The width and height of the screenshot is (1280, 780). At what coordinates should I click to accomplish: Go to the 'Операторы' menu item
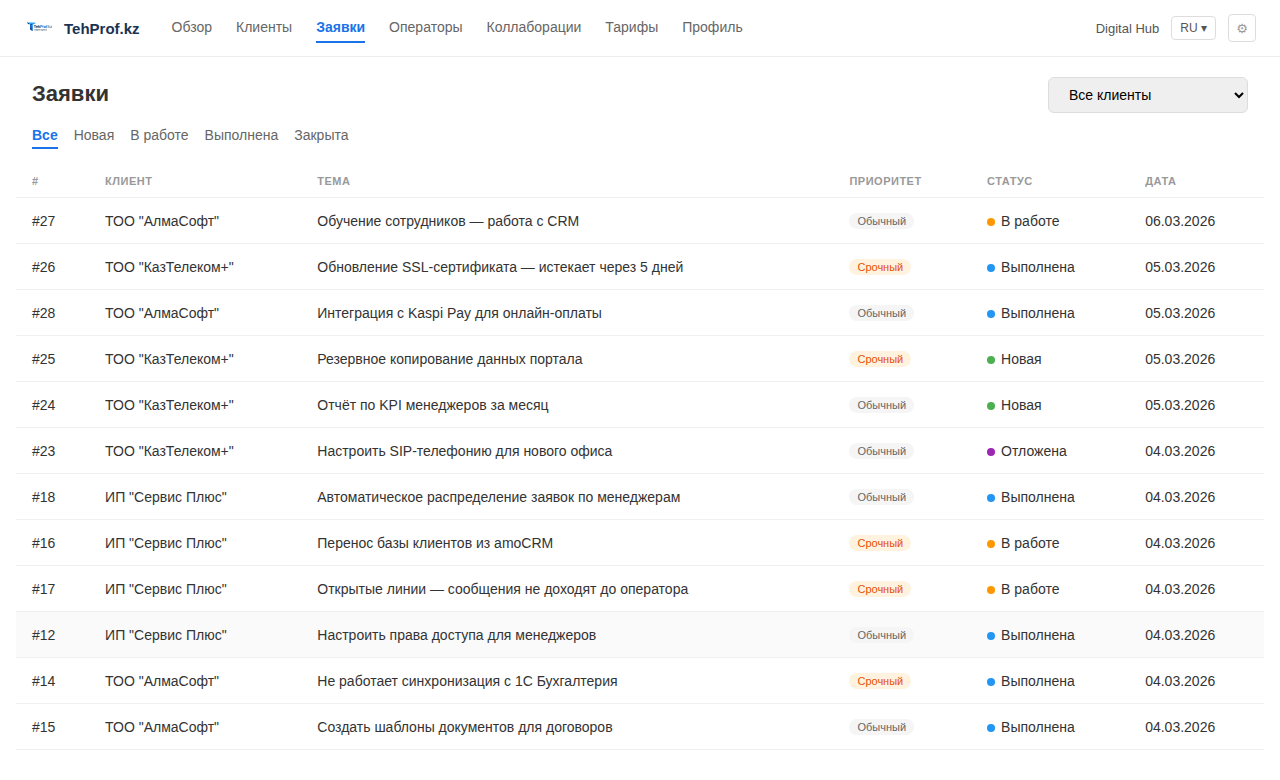click(426, 27)
